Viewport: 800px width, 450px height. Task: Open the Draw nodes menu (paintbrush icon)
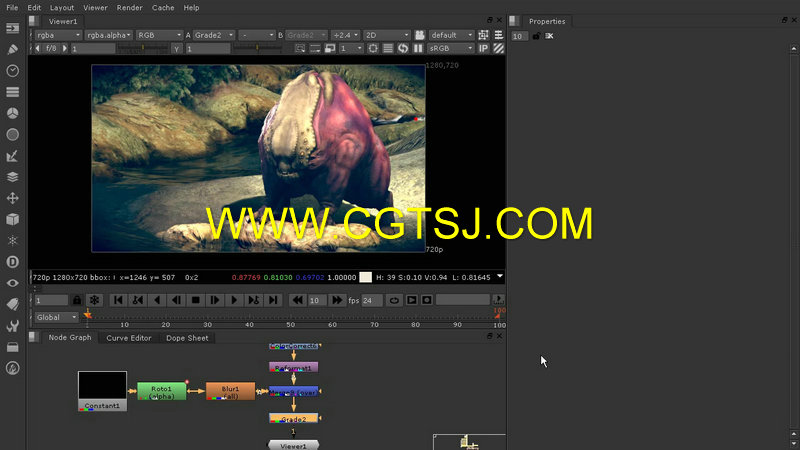click(x=12, y=49)
